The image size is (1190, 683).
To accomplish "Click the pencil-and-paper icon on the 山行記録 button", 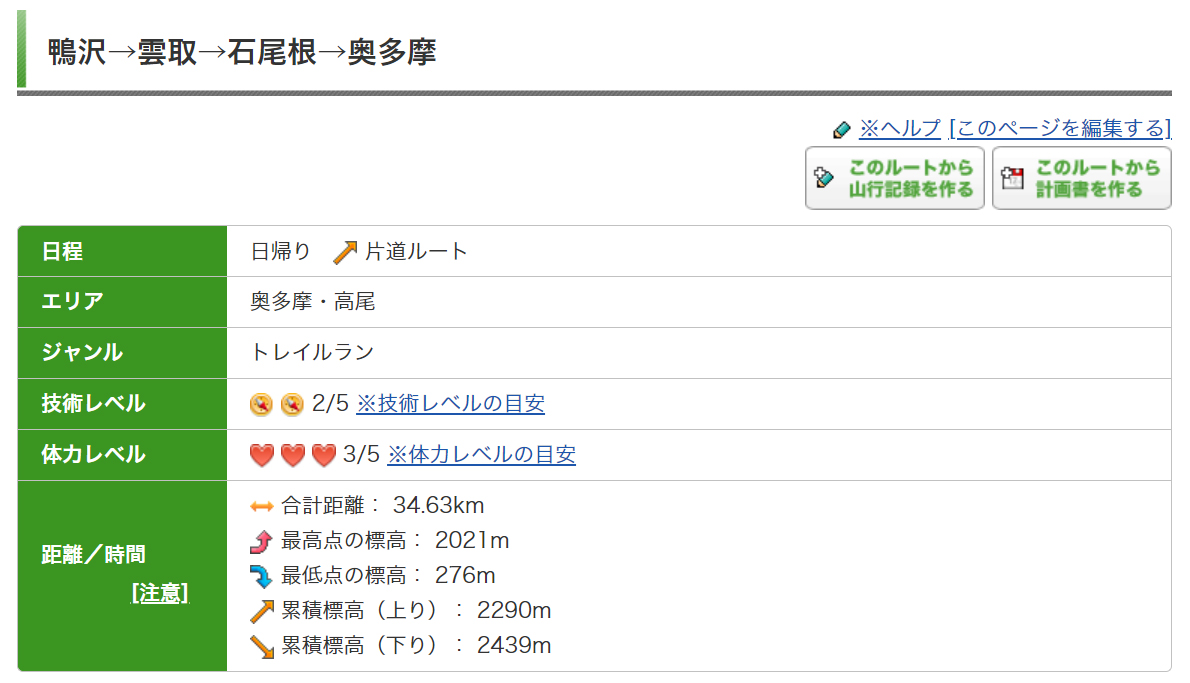I will (823, 178).
